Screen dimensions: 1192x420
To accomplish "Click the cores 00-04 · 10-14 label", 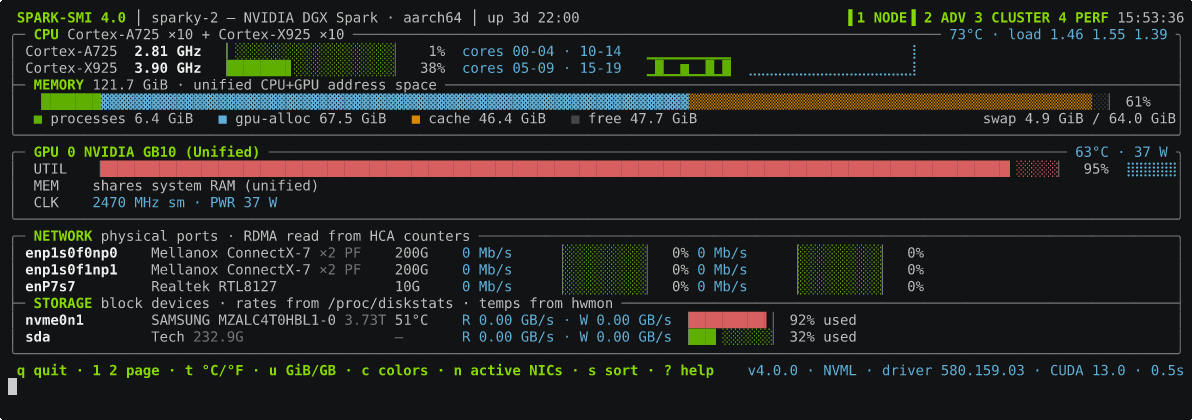I will (542, 52).
